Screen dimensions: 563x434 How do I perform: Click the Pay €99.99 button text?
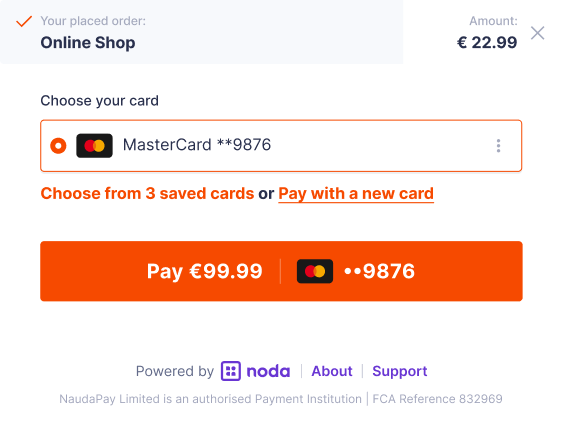pos(205,271)
